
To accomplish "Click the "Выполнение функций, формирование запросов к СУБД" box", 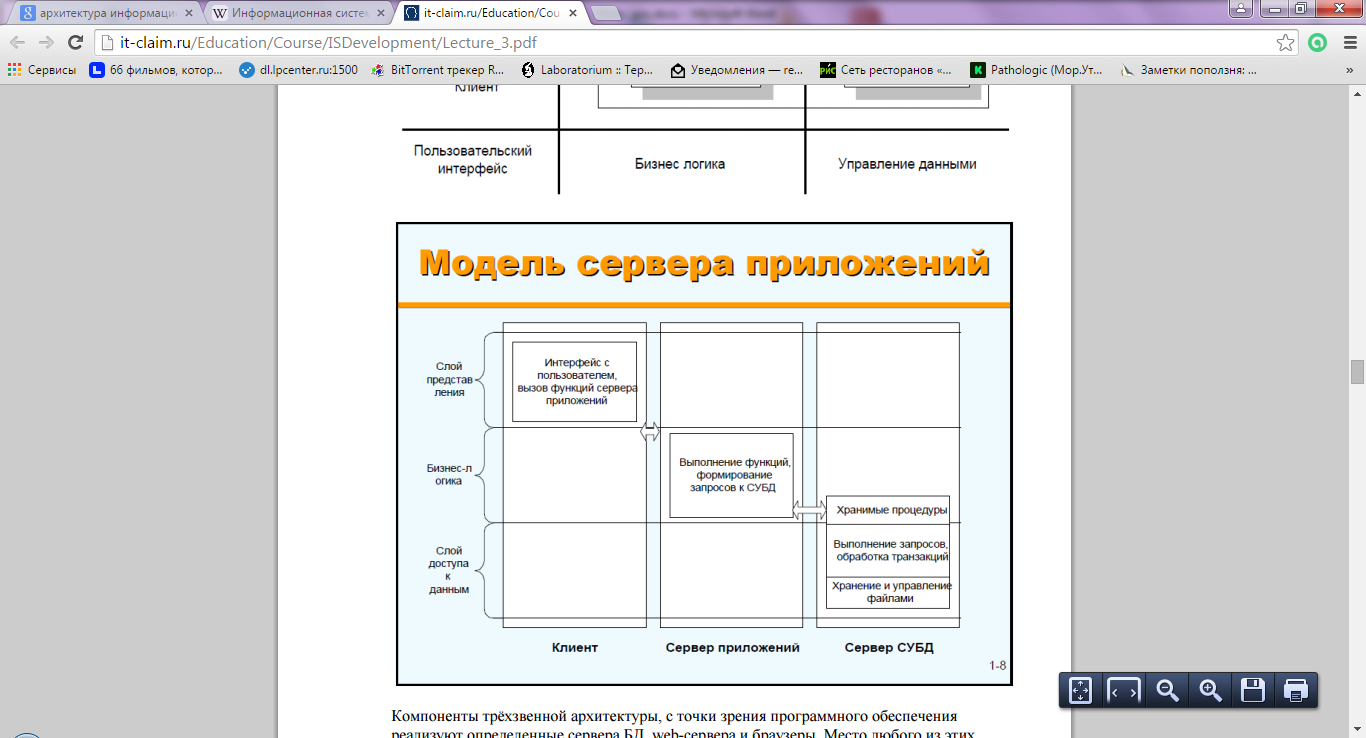I will tap(731, 475).
